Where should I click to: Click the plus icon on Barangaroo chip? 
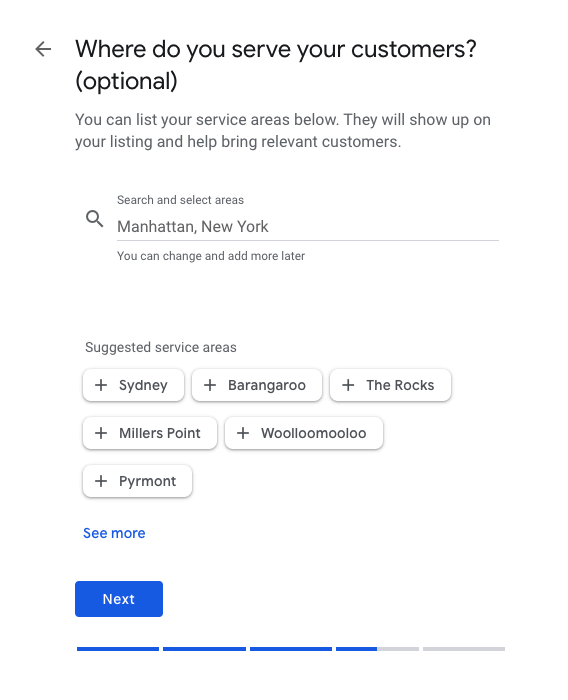(210, 385)
